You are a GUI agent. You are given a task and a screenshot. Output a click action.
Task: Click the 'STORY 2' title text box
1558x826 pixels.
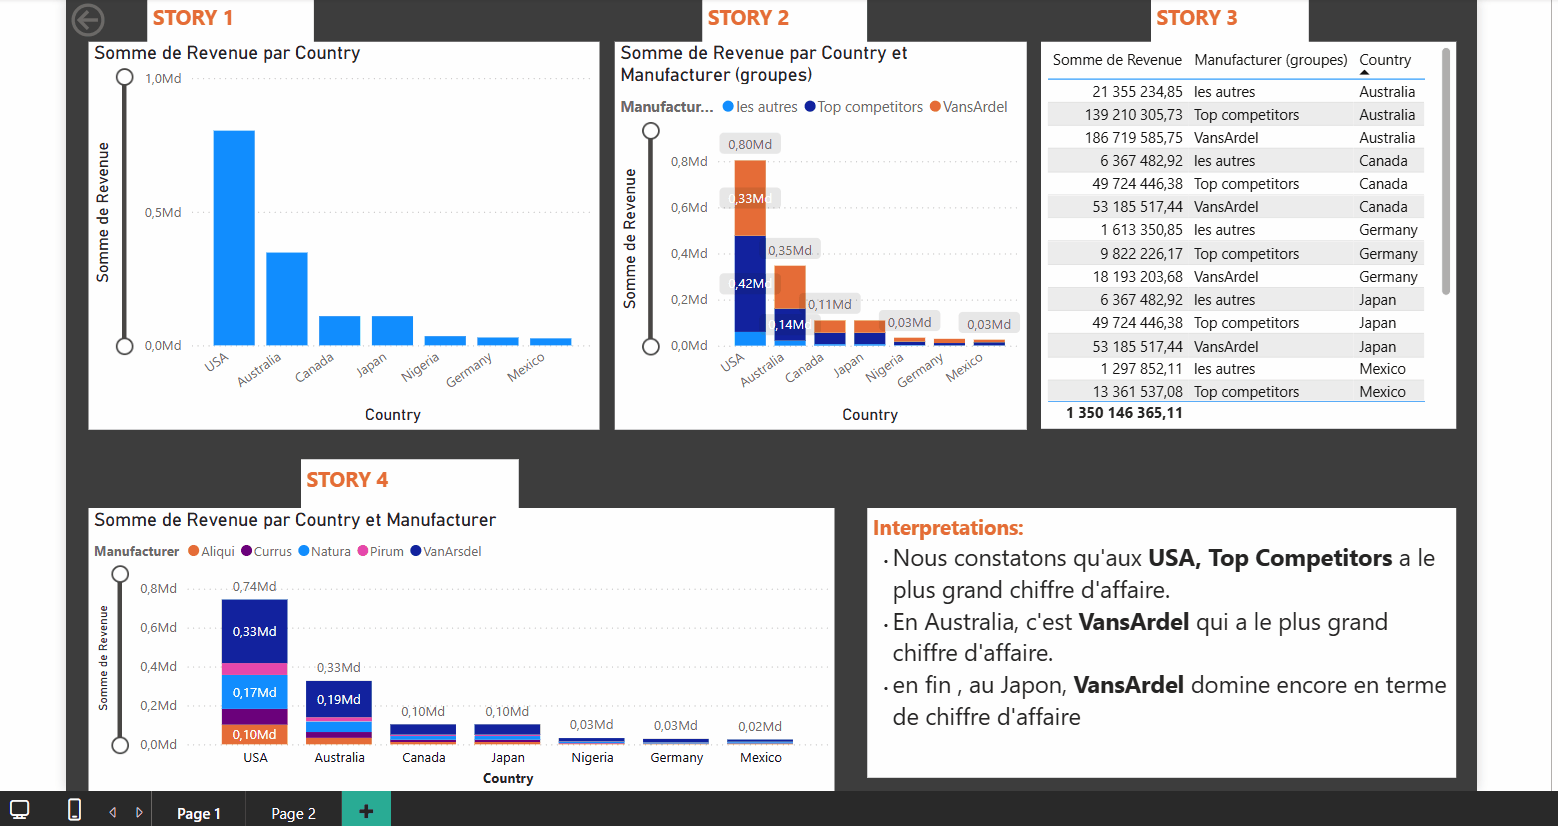pos(785,19)
